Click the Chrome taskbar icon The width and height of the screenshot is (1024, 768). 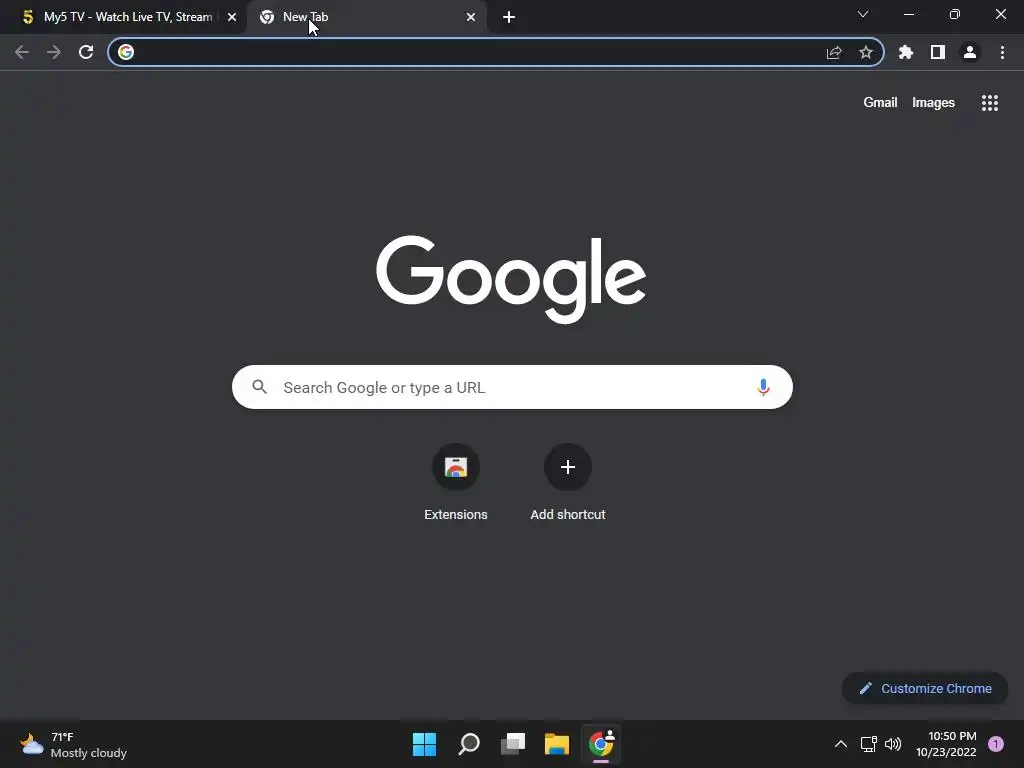[x=601, y=744]
